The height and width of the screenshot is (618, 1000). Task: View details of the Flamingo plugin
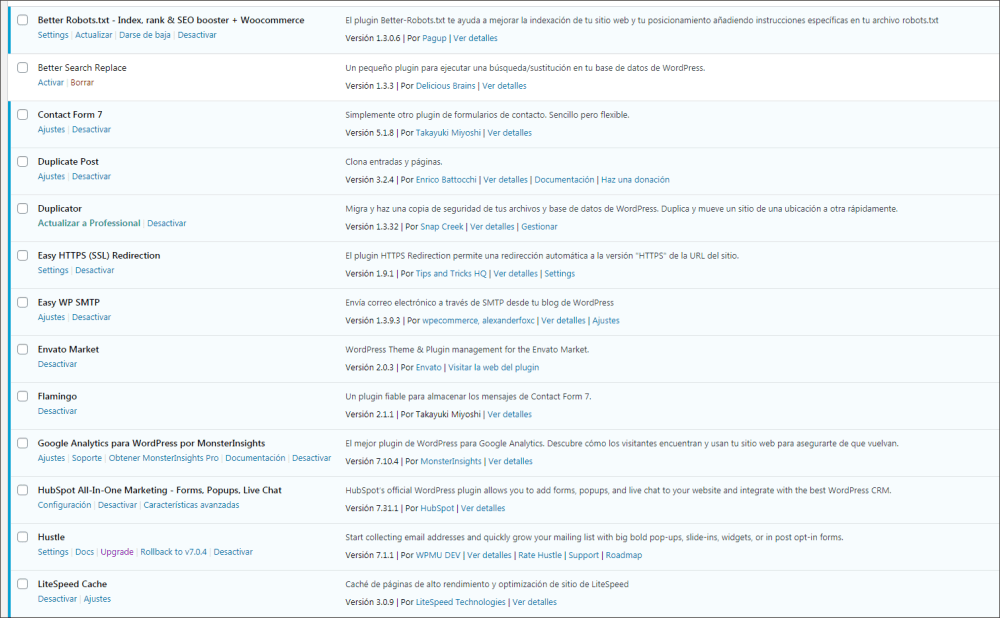pos(510,415)
